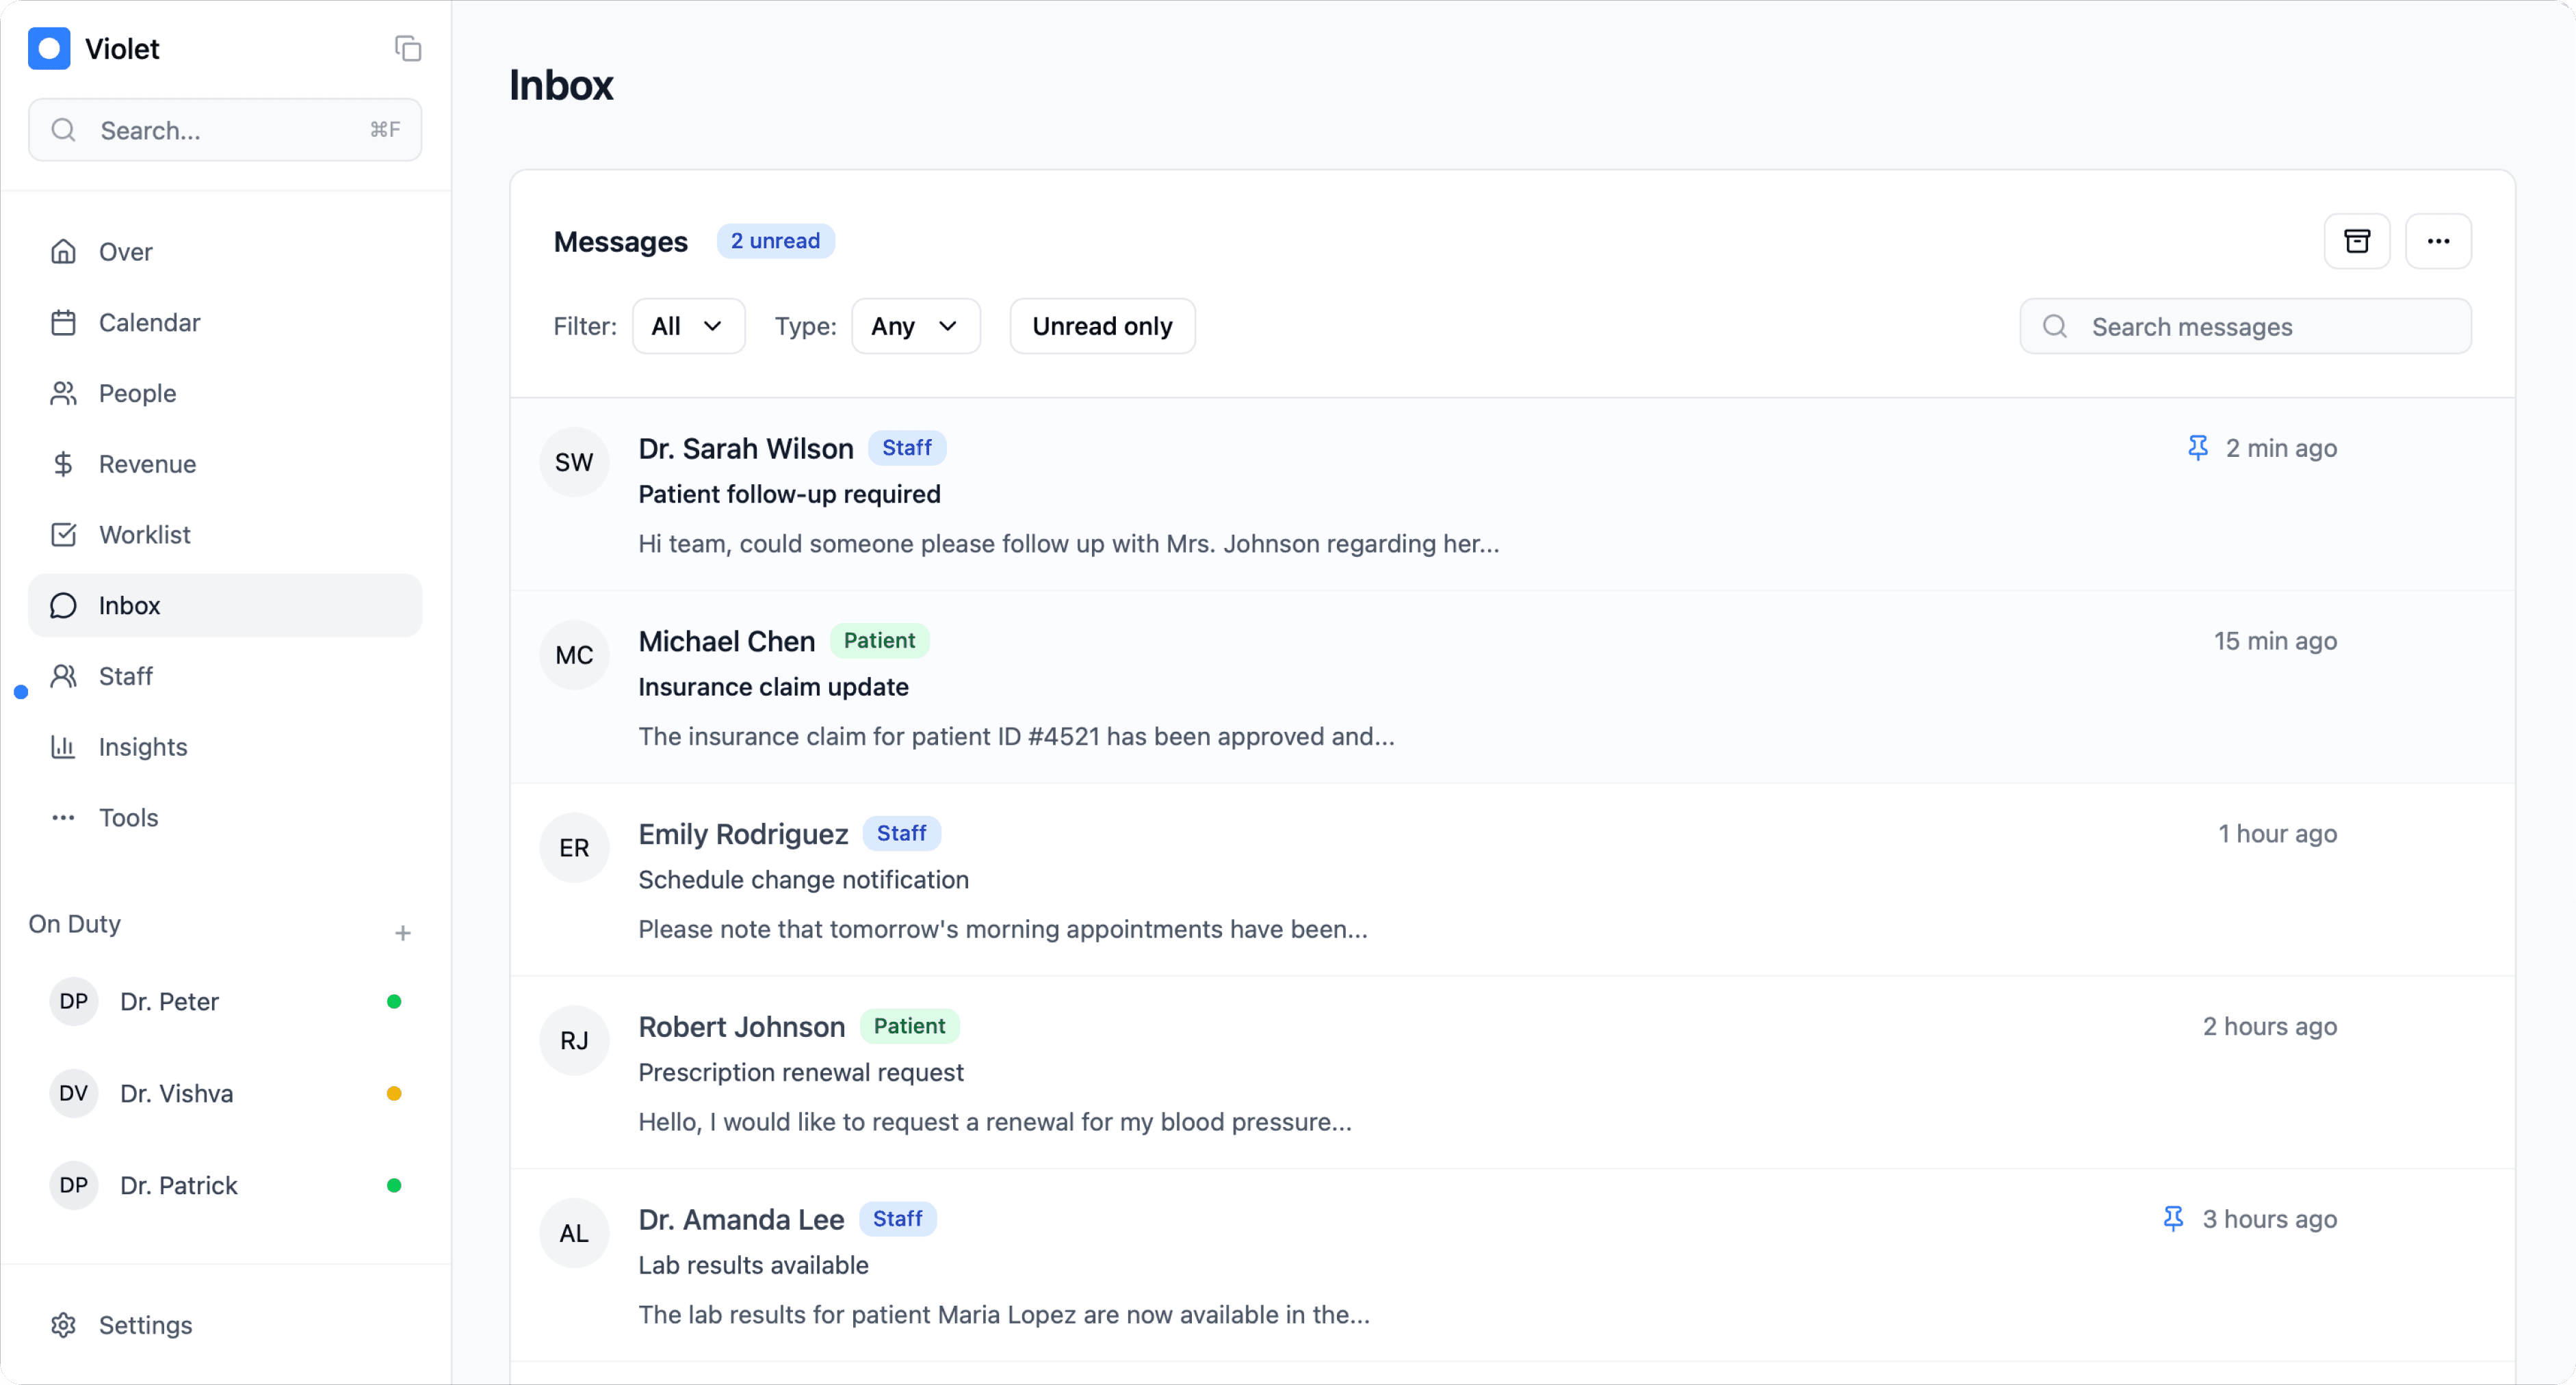Click the Inbox speech bubble icon

[x=63, y=606]
